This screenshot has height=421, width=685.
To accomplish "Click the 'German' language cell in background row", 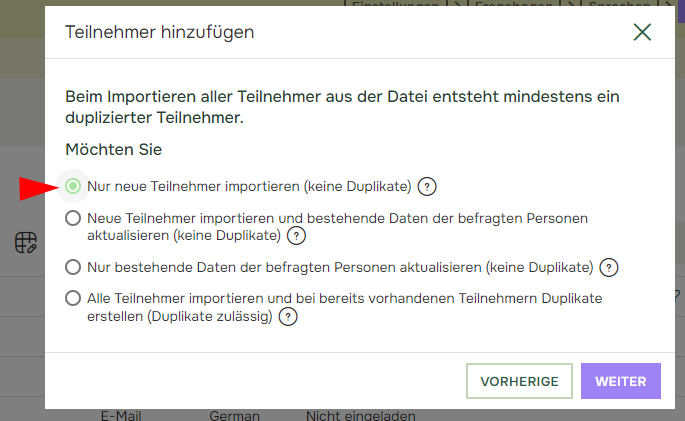I will (x=234, y=416).
